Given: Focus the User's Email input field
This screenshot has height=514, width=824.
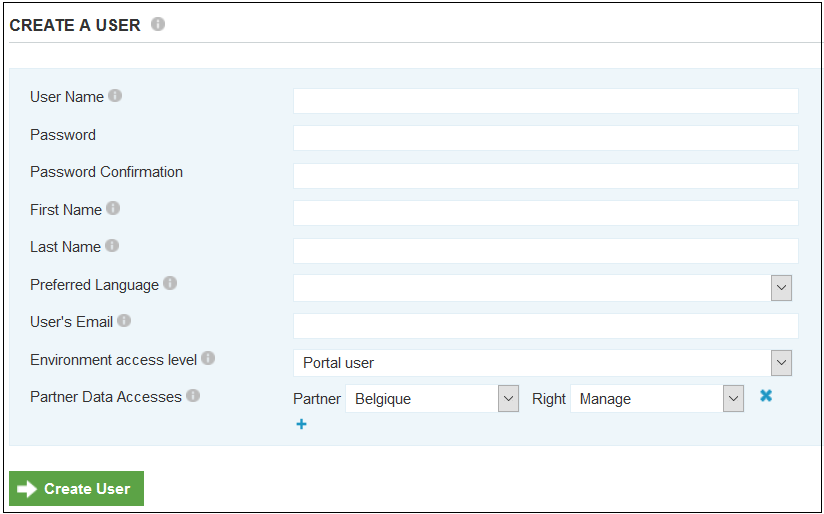Looking at the screenshot, I should (x=545, y=326).
